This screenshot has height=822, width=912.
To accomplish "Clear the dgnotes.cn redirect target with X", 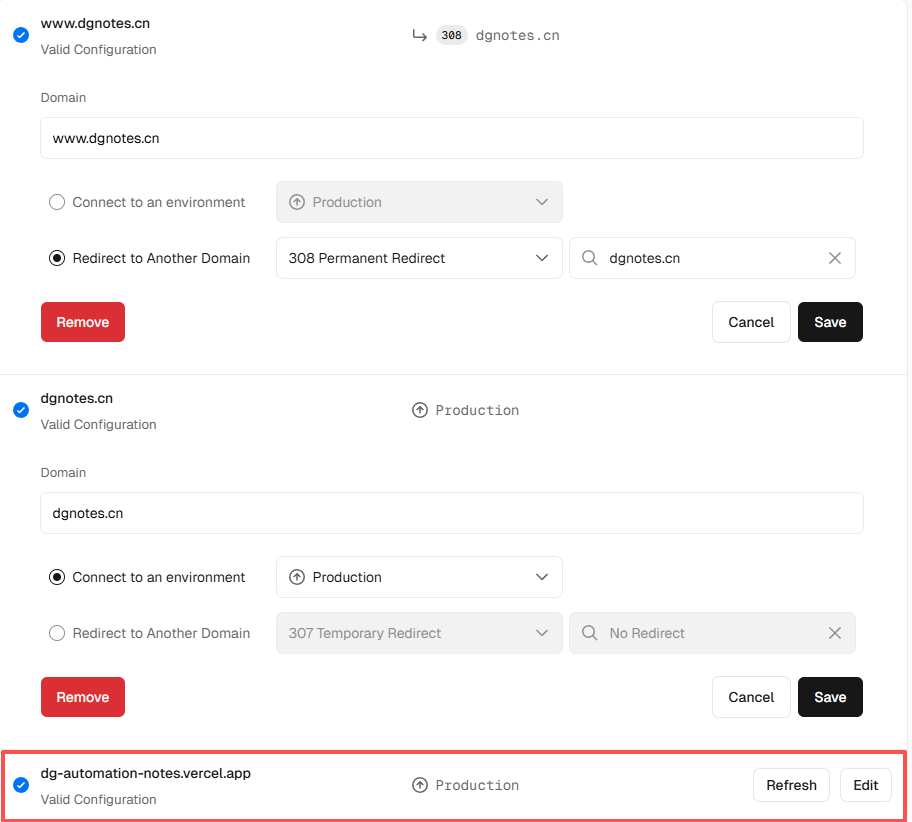I will click(835, 258).
